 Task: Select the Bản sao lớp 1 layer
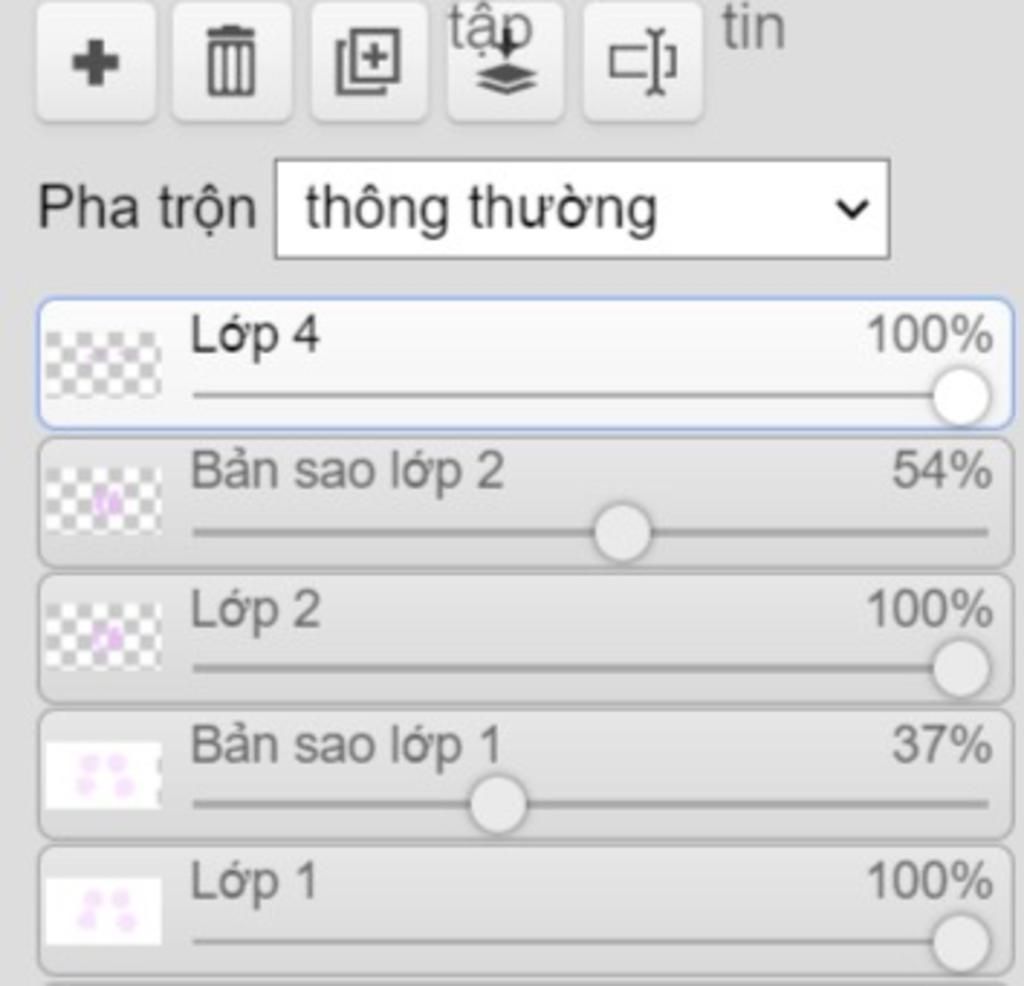526,774
